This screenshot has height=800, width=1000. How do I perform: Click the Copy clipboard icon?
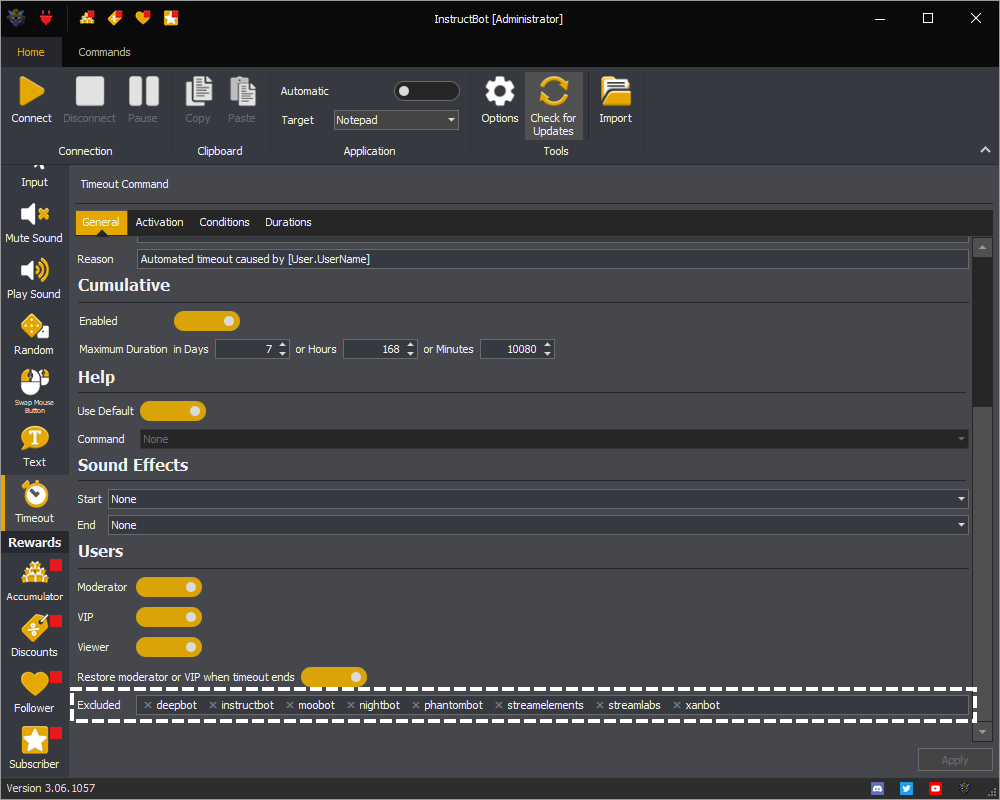(198, 91)
